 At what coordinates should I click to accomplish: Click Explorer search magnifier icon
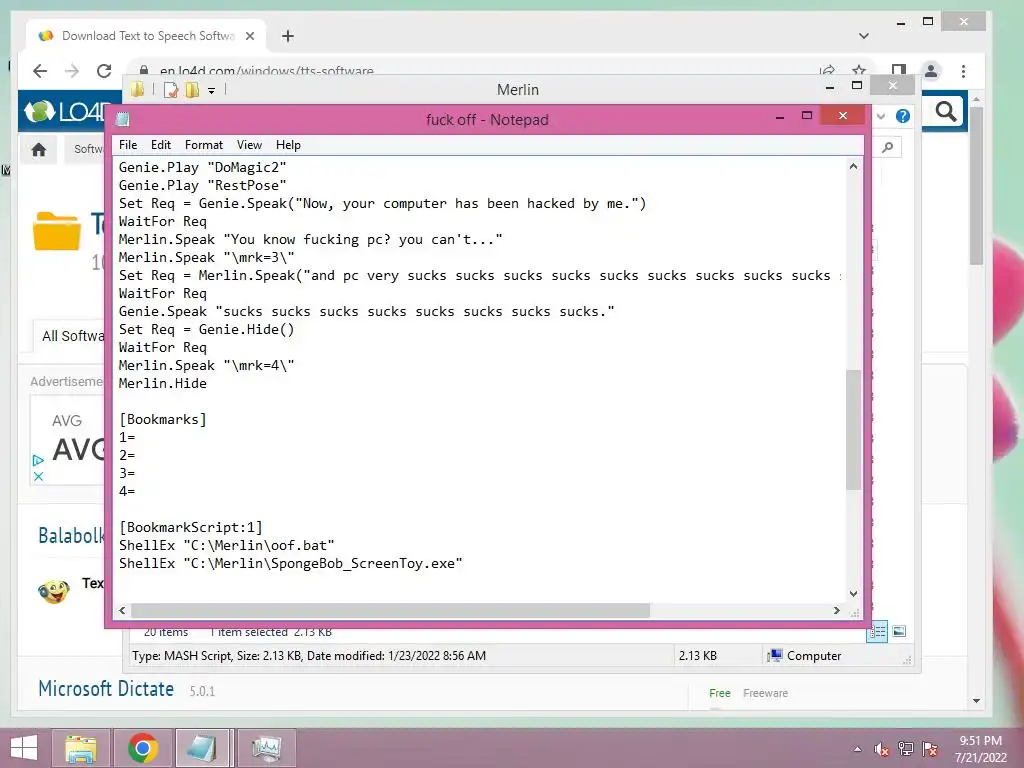pyautogui.click(x=888, y=148)
